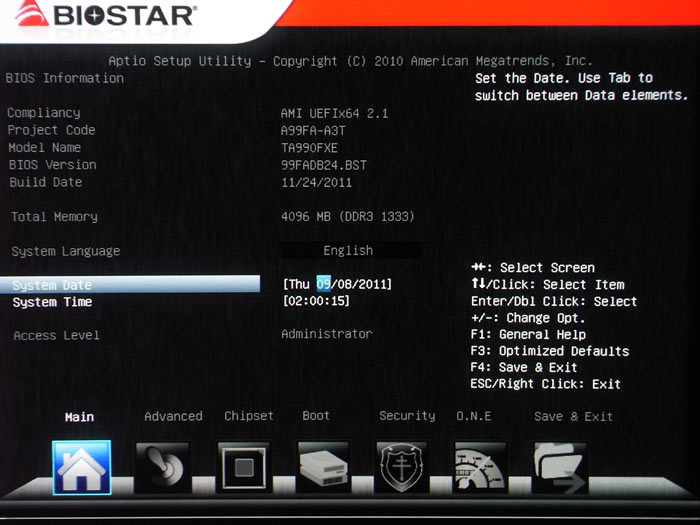Open the Main home icon
Screen dimensions: 700x525
[81, 467]
